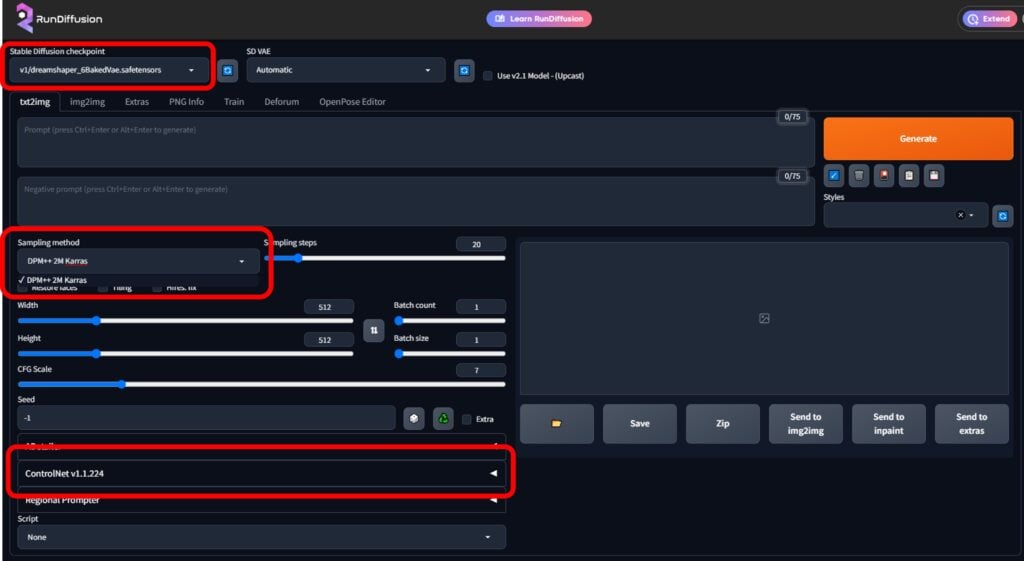Clear the Styles selection with X

tap(960, 215)
